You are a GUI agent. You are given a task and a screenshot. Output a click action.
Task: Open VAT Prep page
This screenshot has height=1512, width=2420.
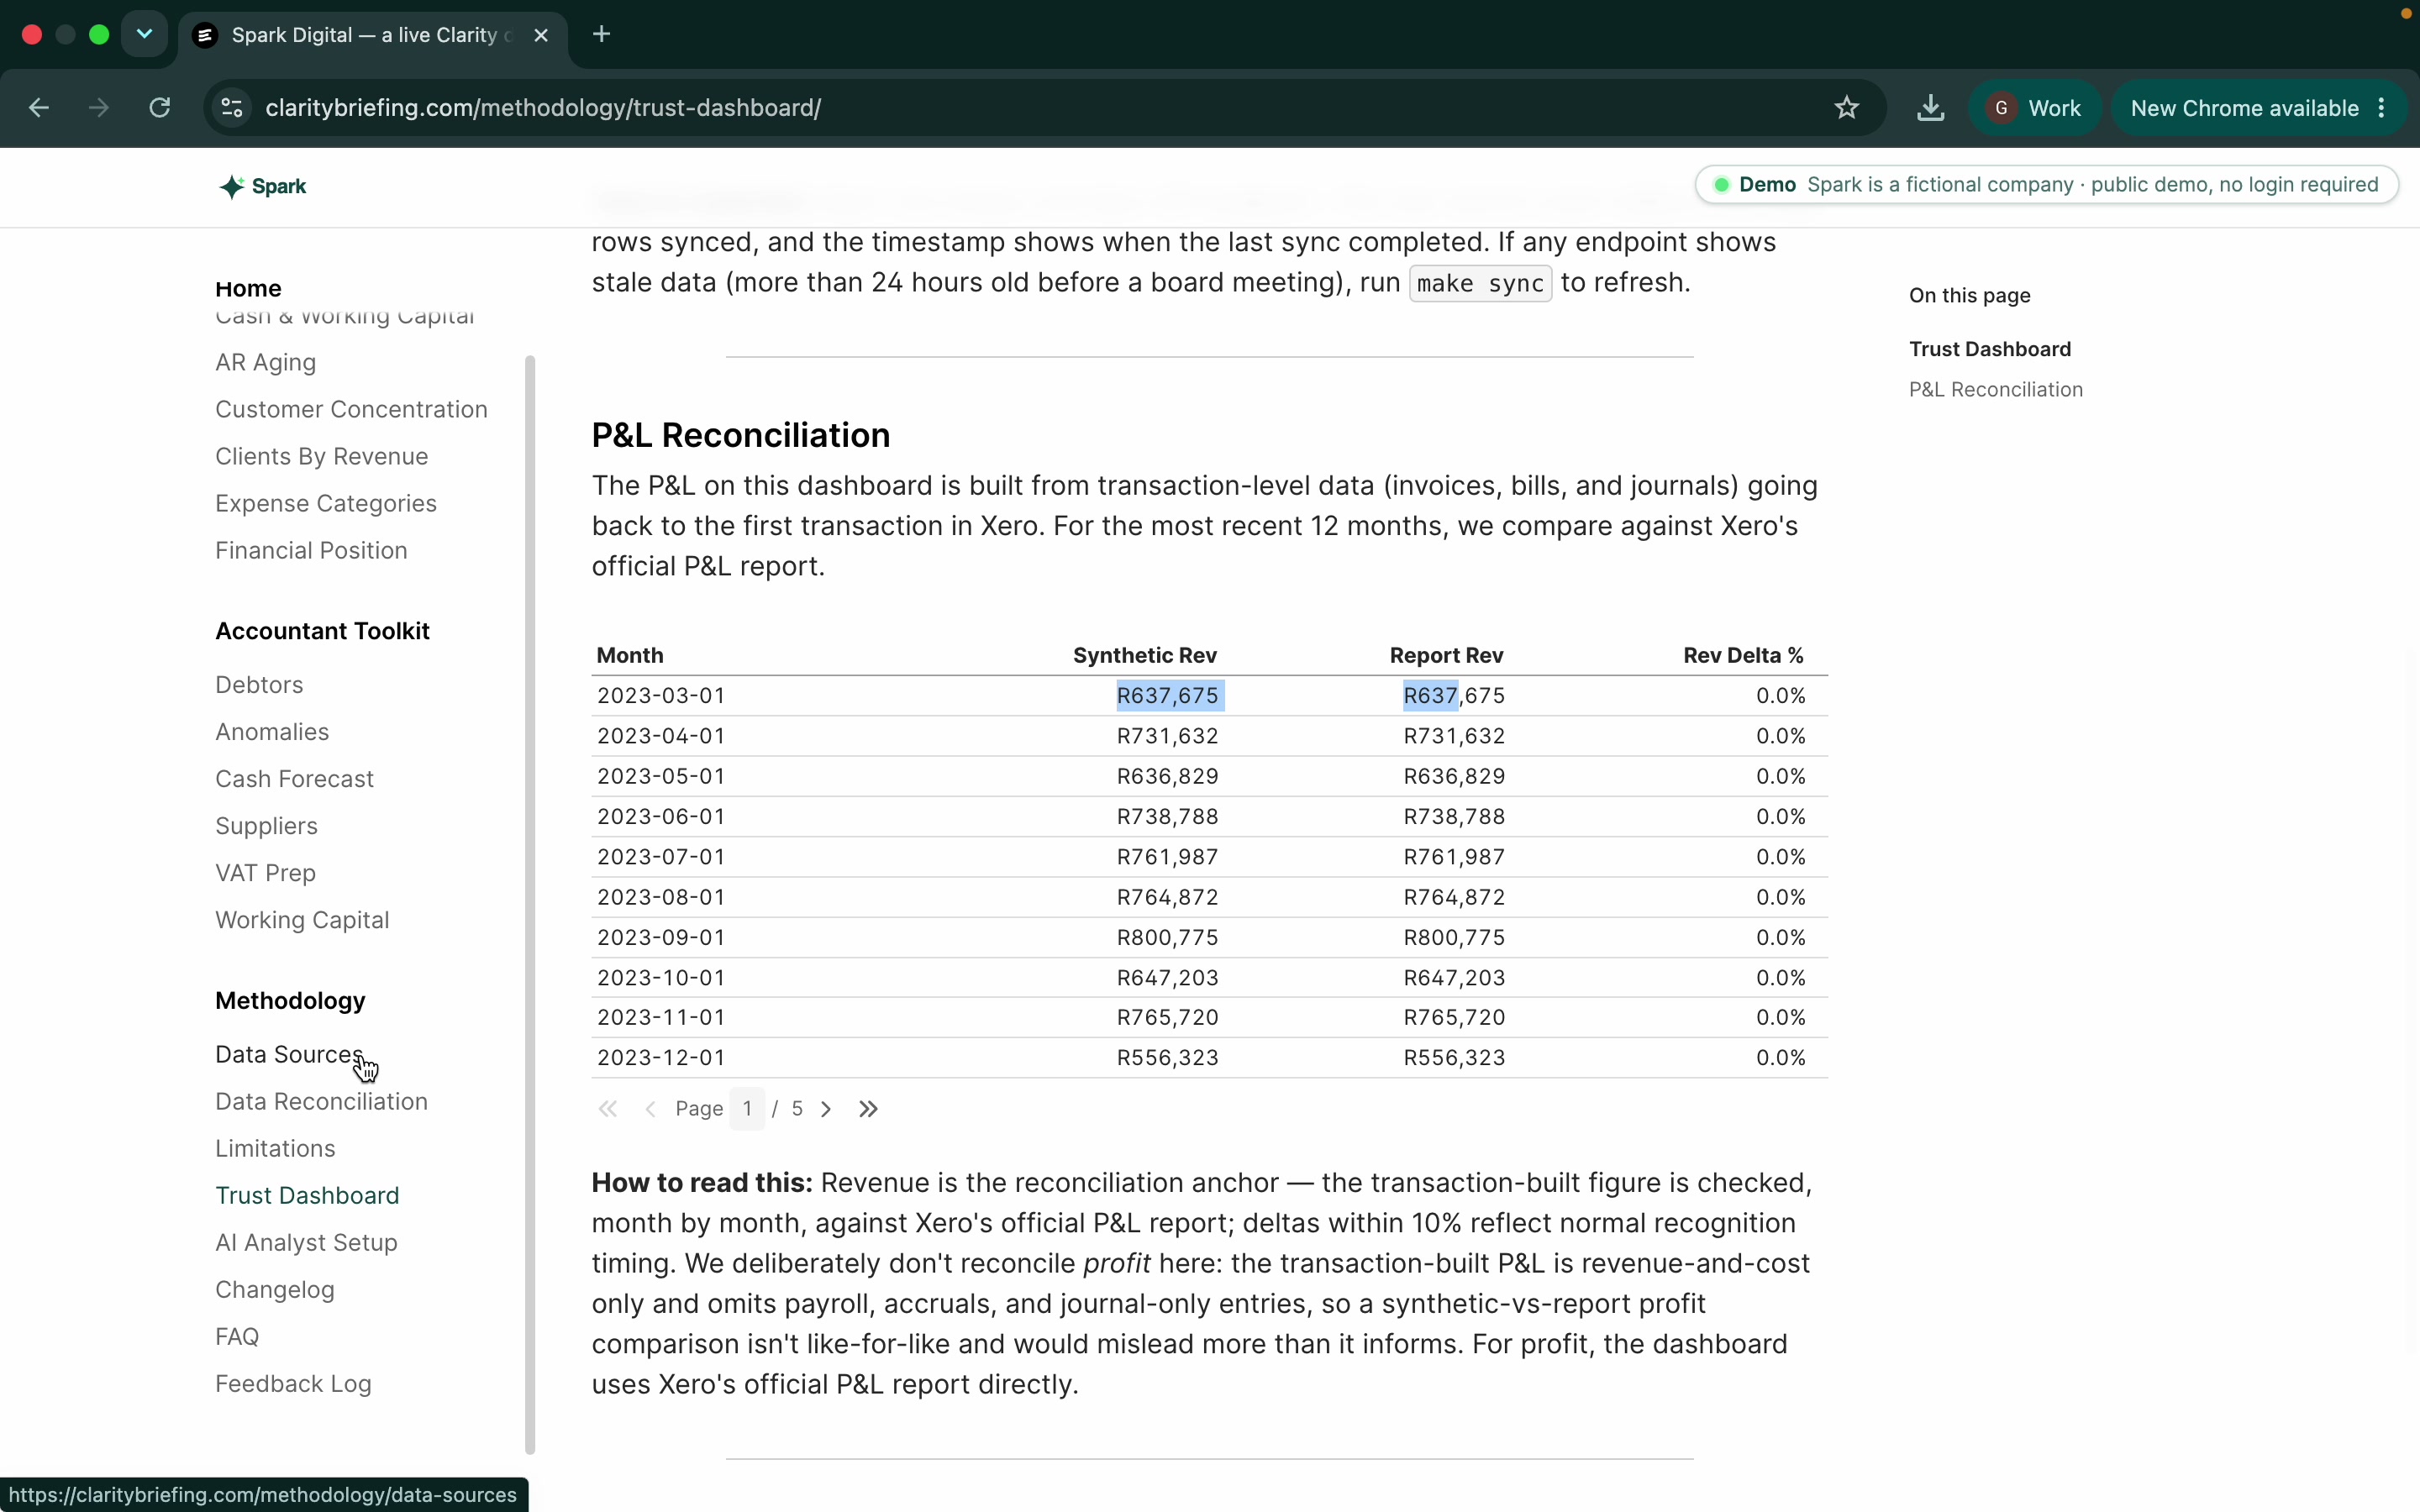tap(265, 873)
